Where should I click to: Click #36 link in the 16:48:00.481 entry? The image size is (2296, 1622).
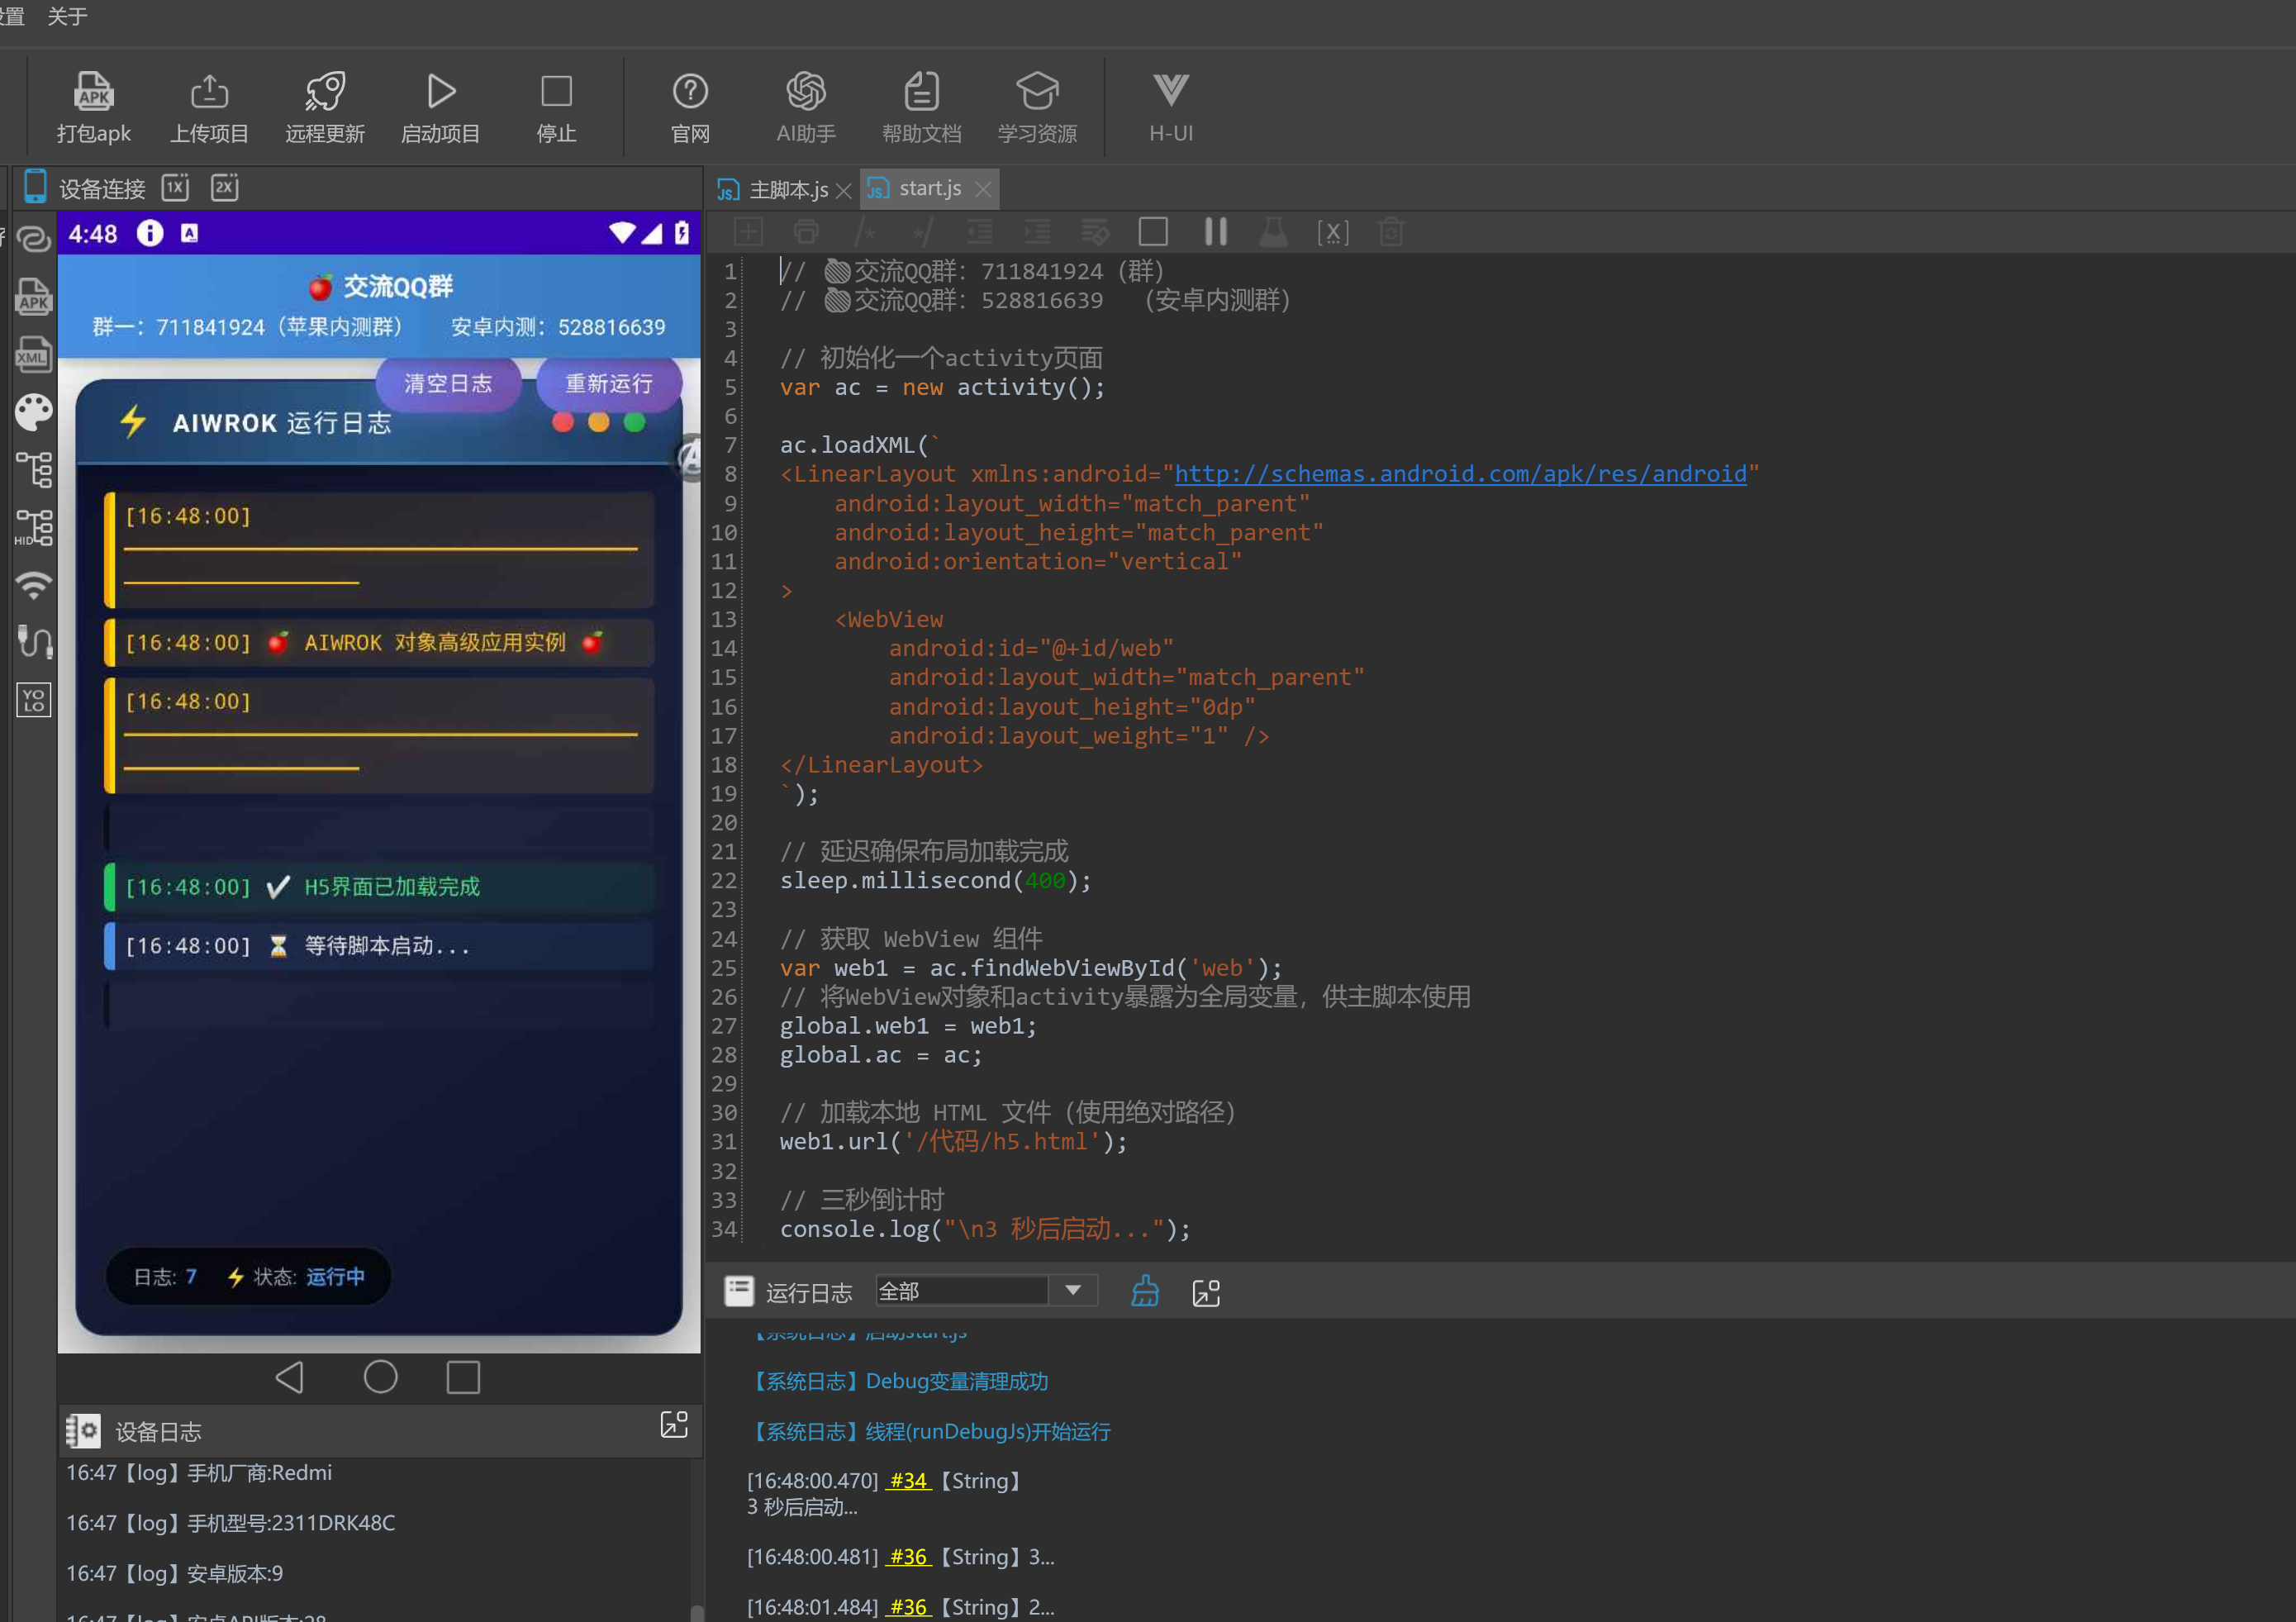point(908,1556)
